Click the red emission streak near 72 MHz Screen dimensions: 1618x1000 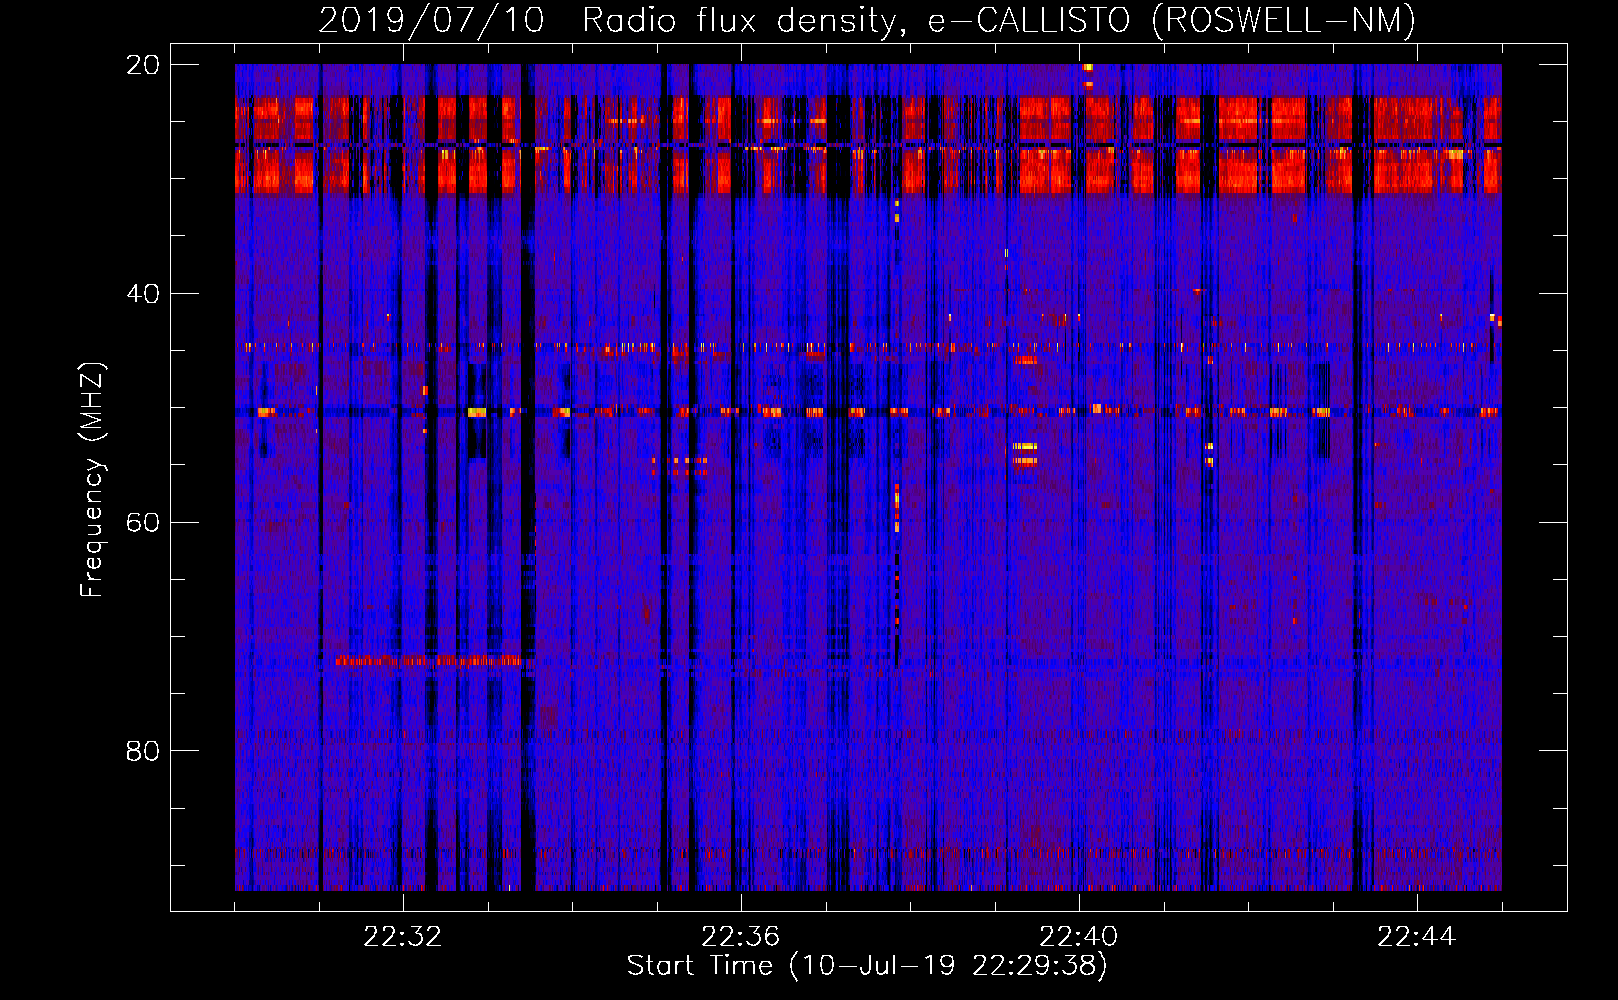429,661
